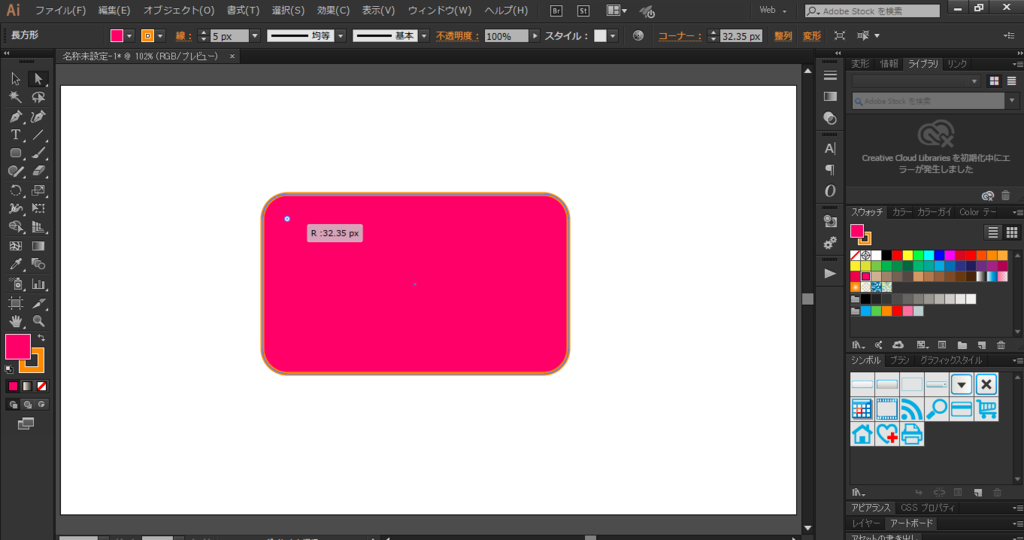Open the 線 stroke panel link
Screen dimensions: 1024x540
[x=183, y=36]
